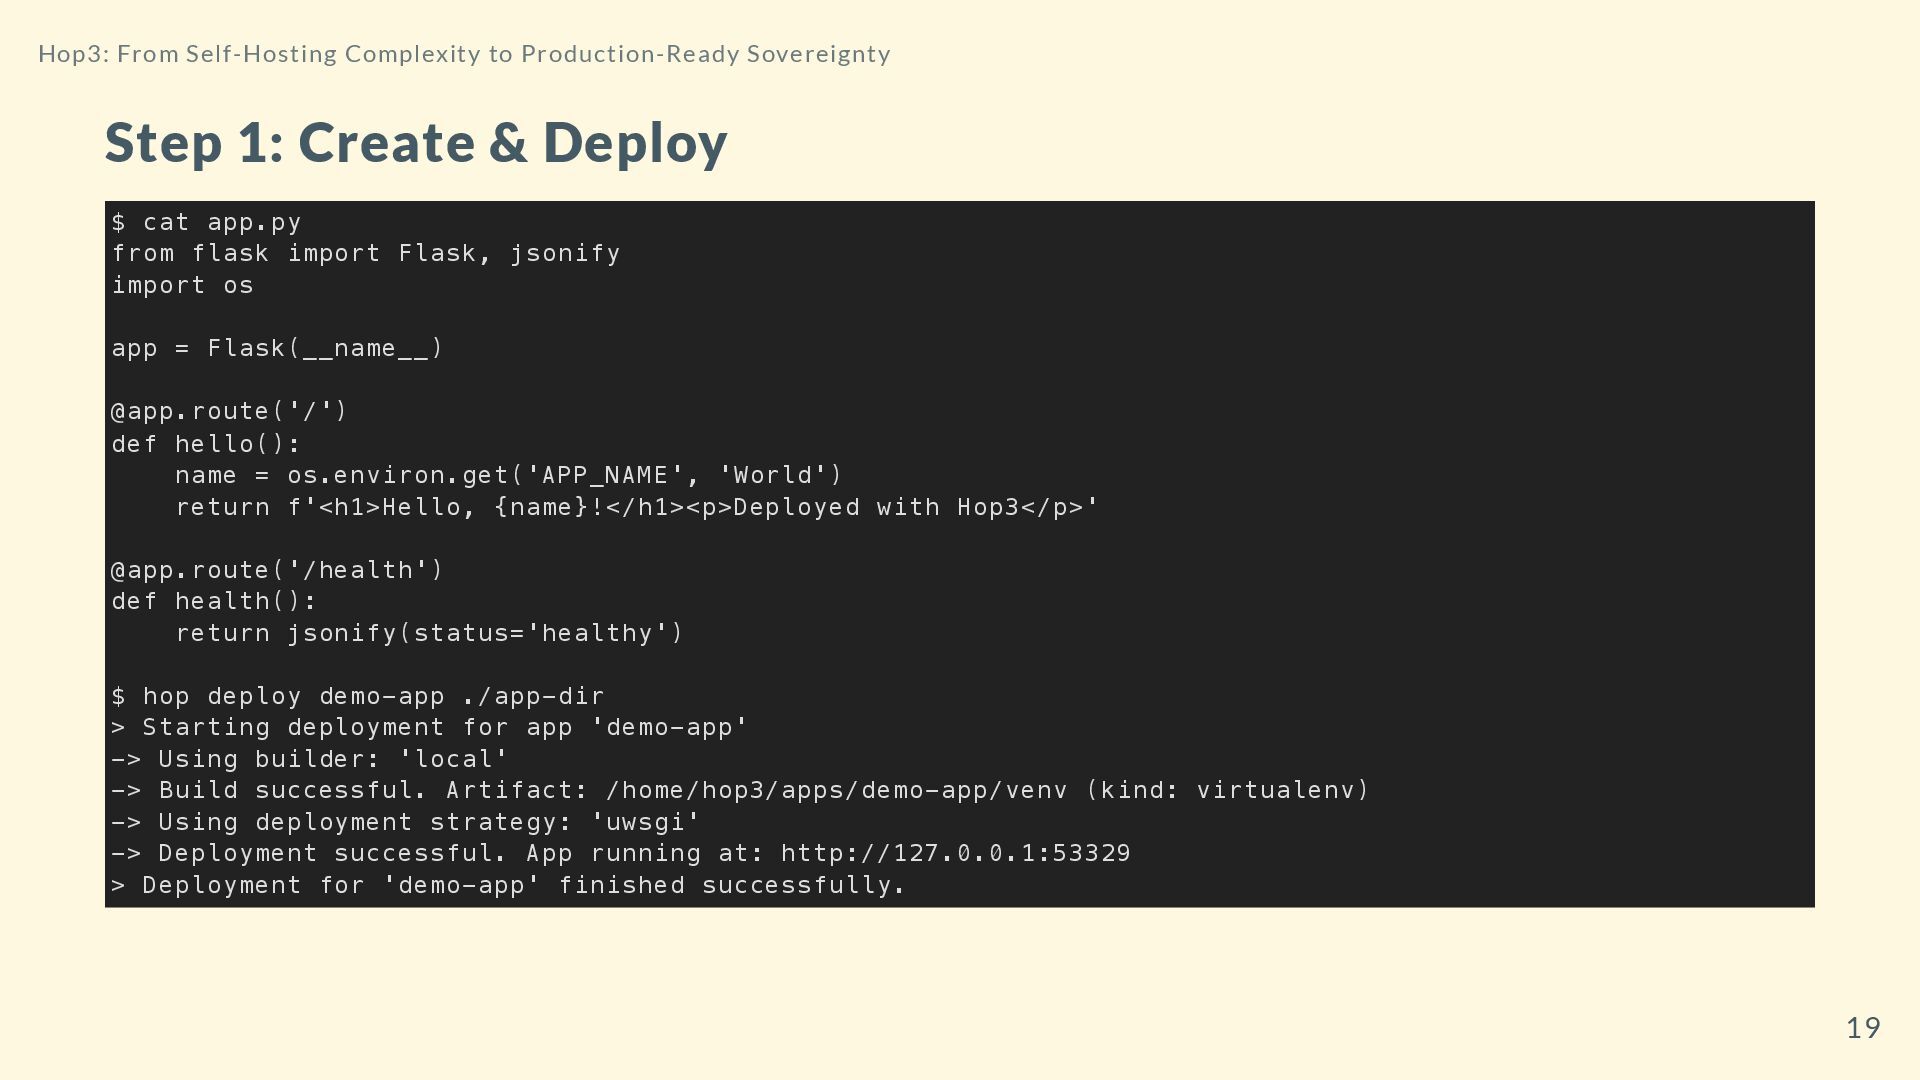Click the 'def health():' line
1920x1080 pixels.
click(214, 602)
